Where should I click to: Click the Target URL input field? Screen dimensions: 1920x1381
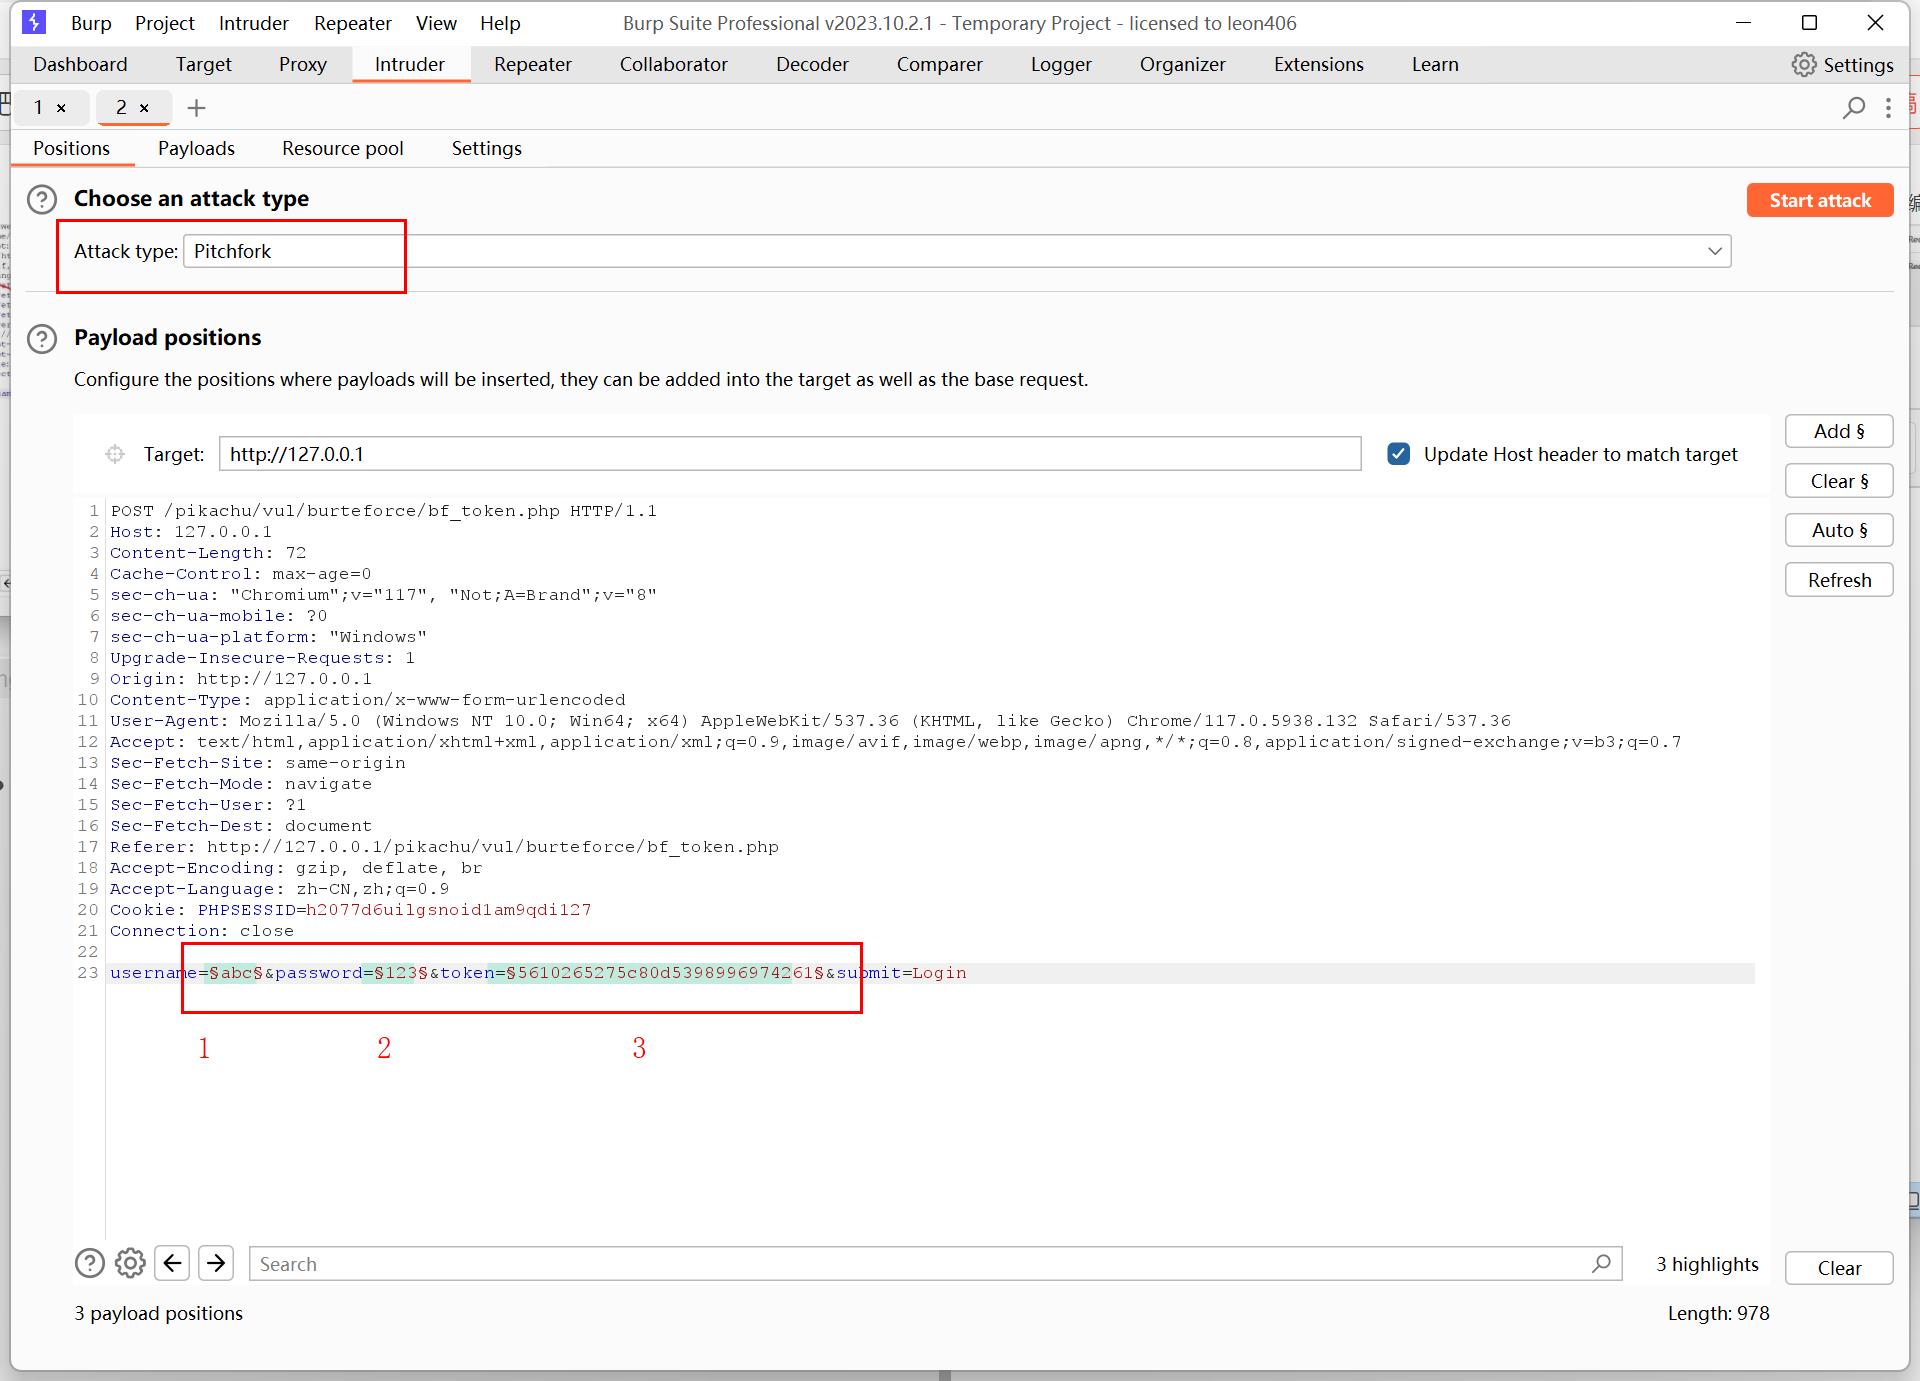pyautogui.click(x=790, y=454)
